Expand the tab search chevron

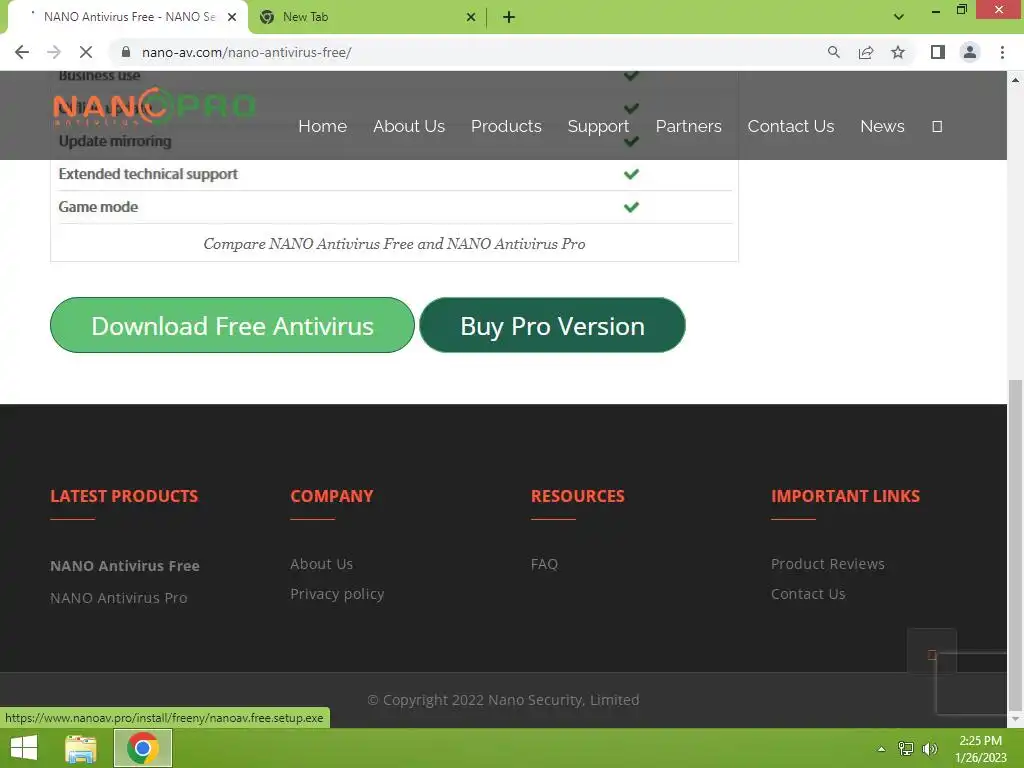coord(899,17)
